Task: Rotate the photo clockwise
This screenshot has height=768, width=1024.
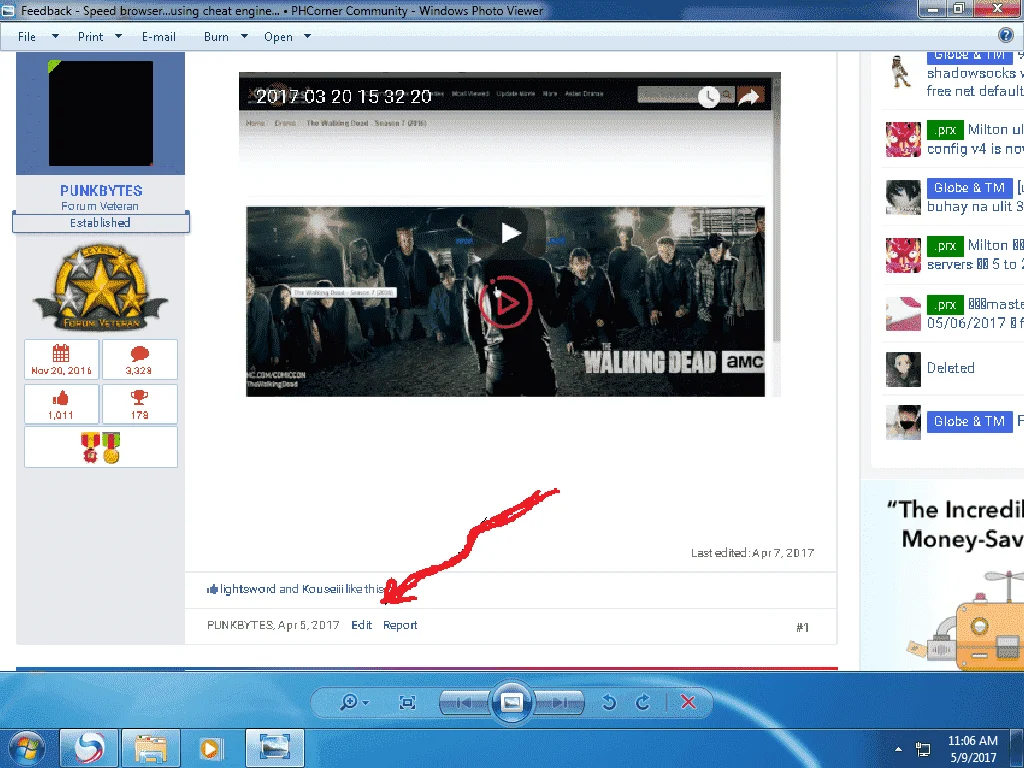Action: [643, 702]
